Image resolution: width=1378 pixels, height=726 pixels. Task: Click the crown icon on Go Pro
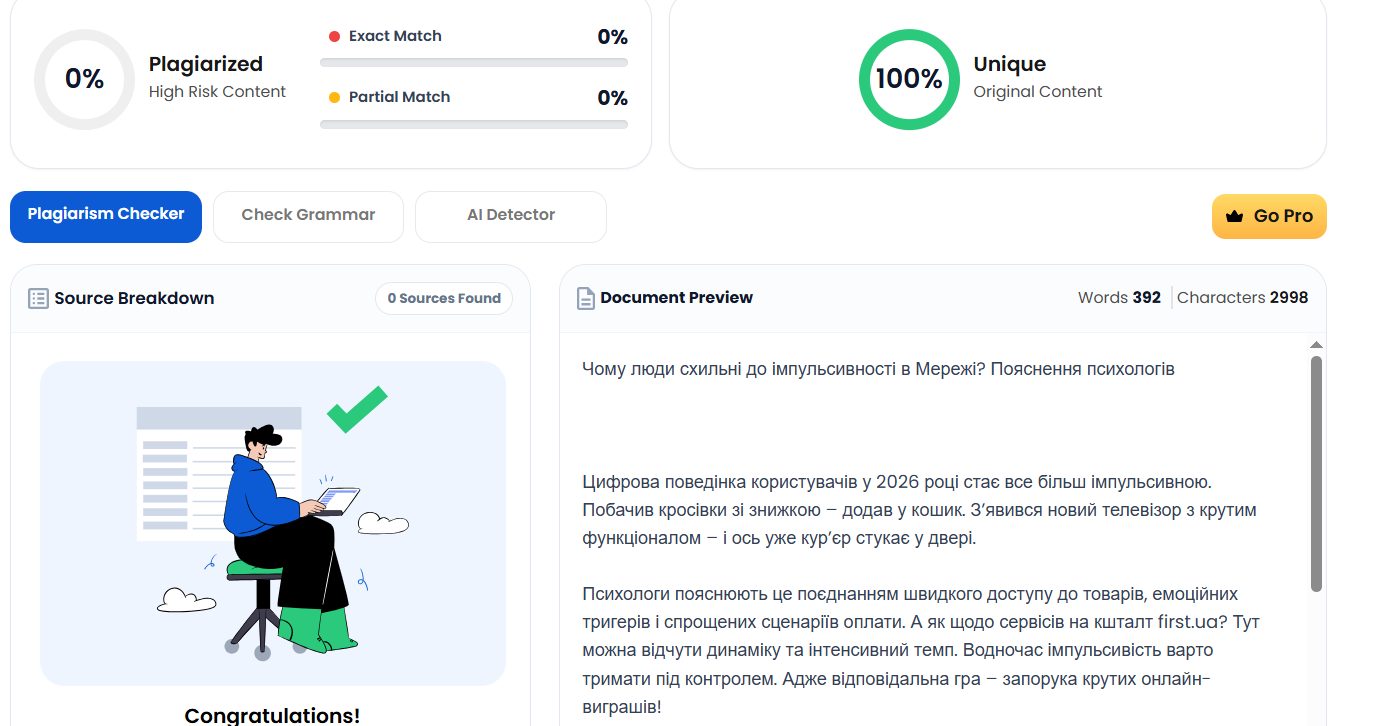click(x=1234, y=216)
